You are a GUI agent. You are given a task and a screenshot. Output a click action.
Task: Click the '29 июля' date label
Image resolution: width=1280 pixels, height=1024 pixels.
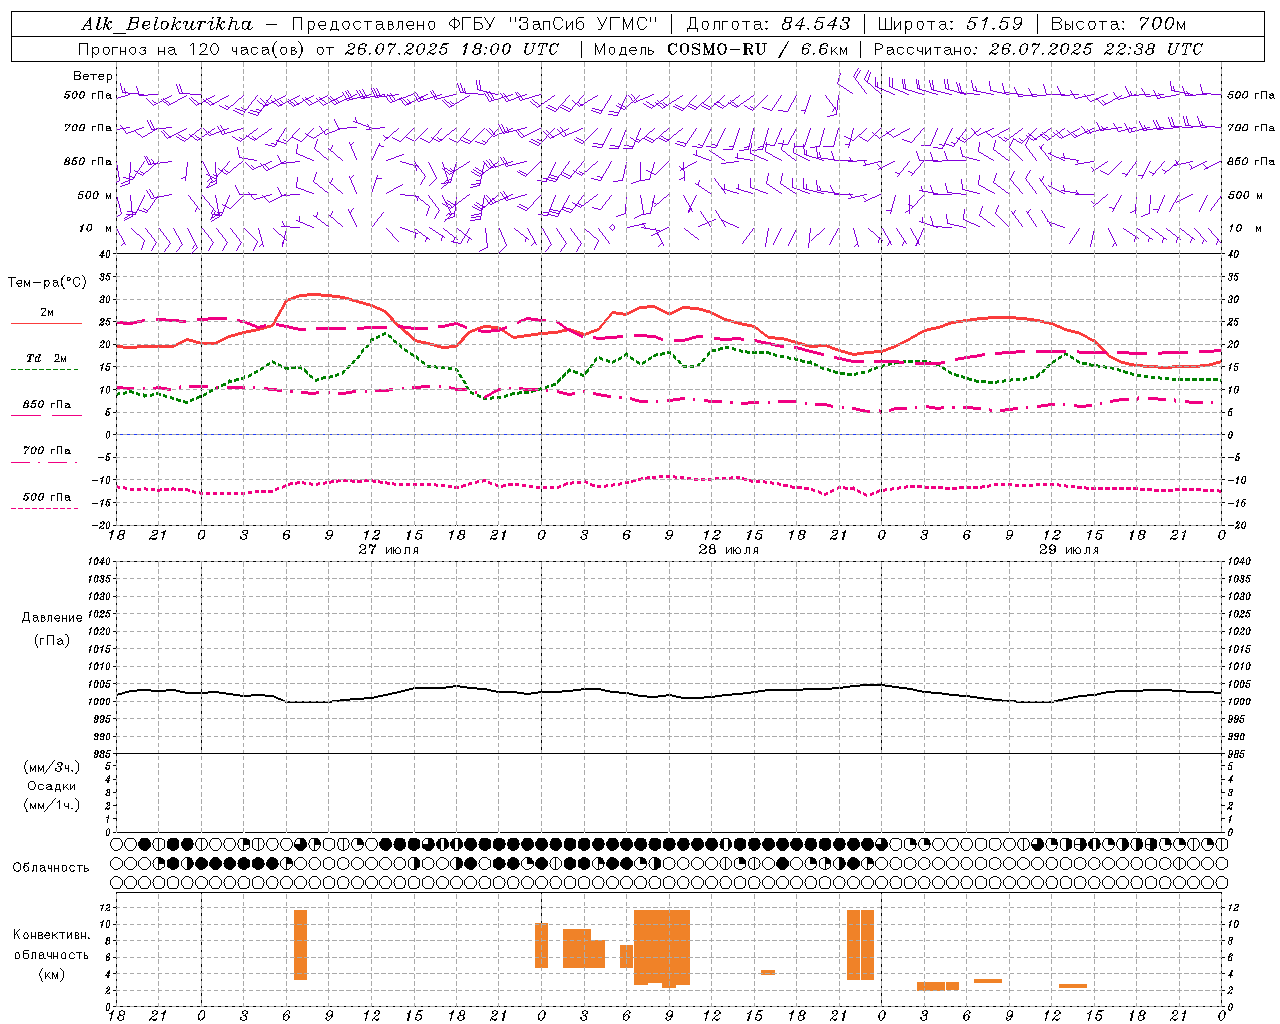(x=1069, y=550)
